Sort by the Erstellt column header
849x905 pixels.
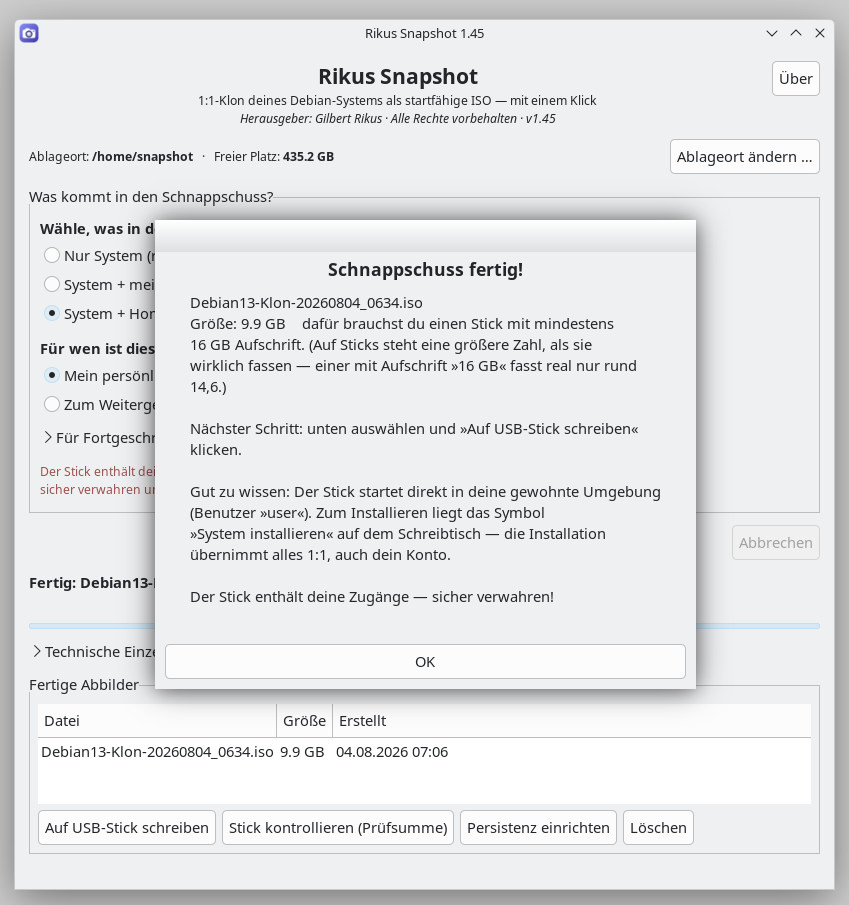(x=571, y=720)
